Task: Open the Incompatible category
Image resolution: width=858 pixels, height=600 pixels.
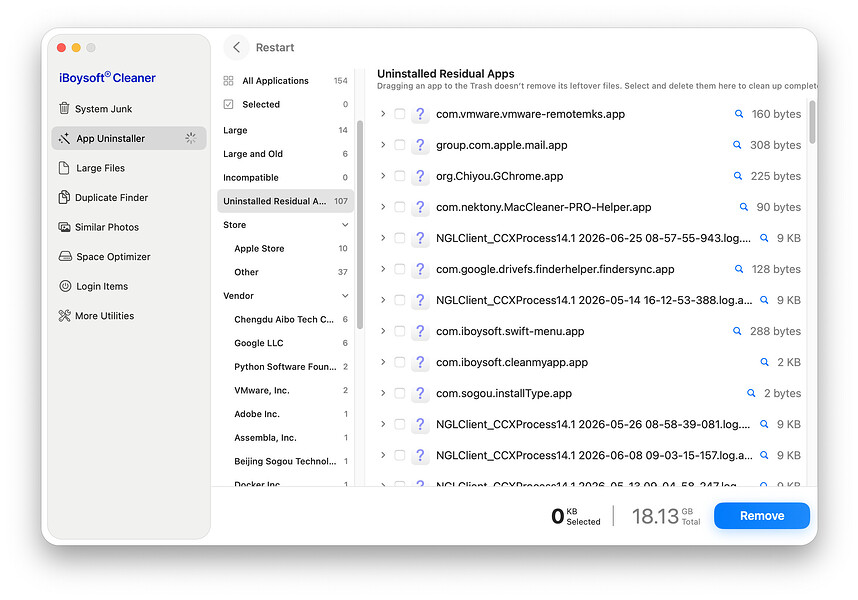Action: click(285, 177)
